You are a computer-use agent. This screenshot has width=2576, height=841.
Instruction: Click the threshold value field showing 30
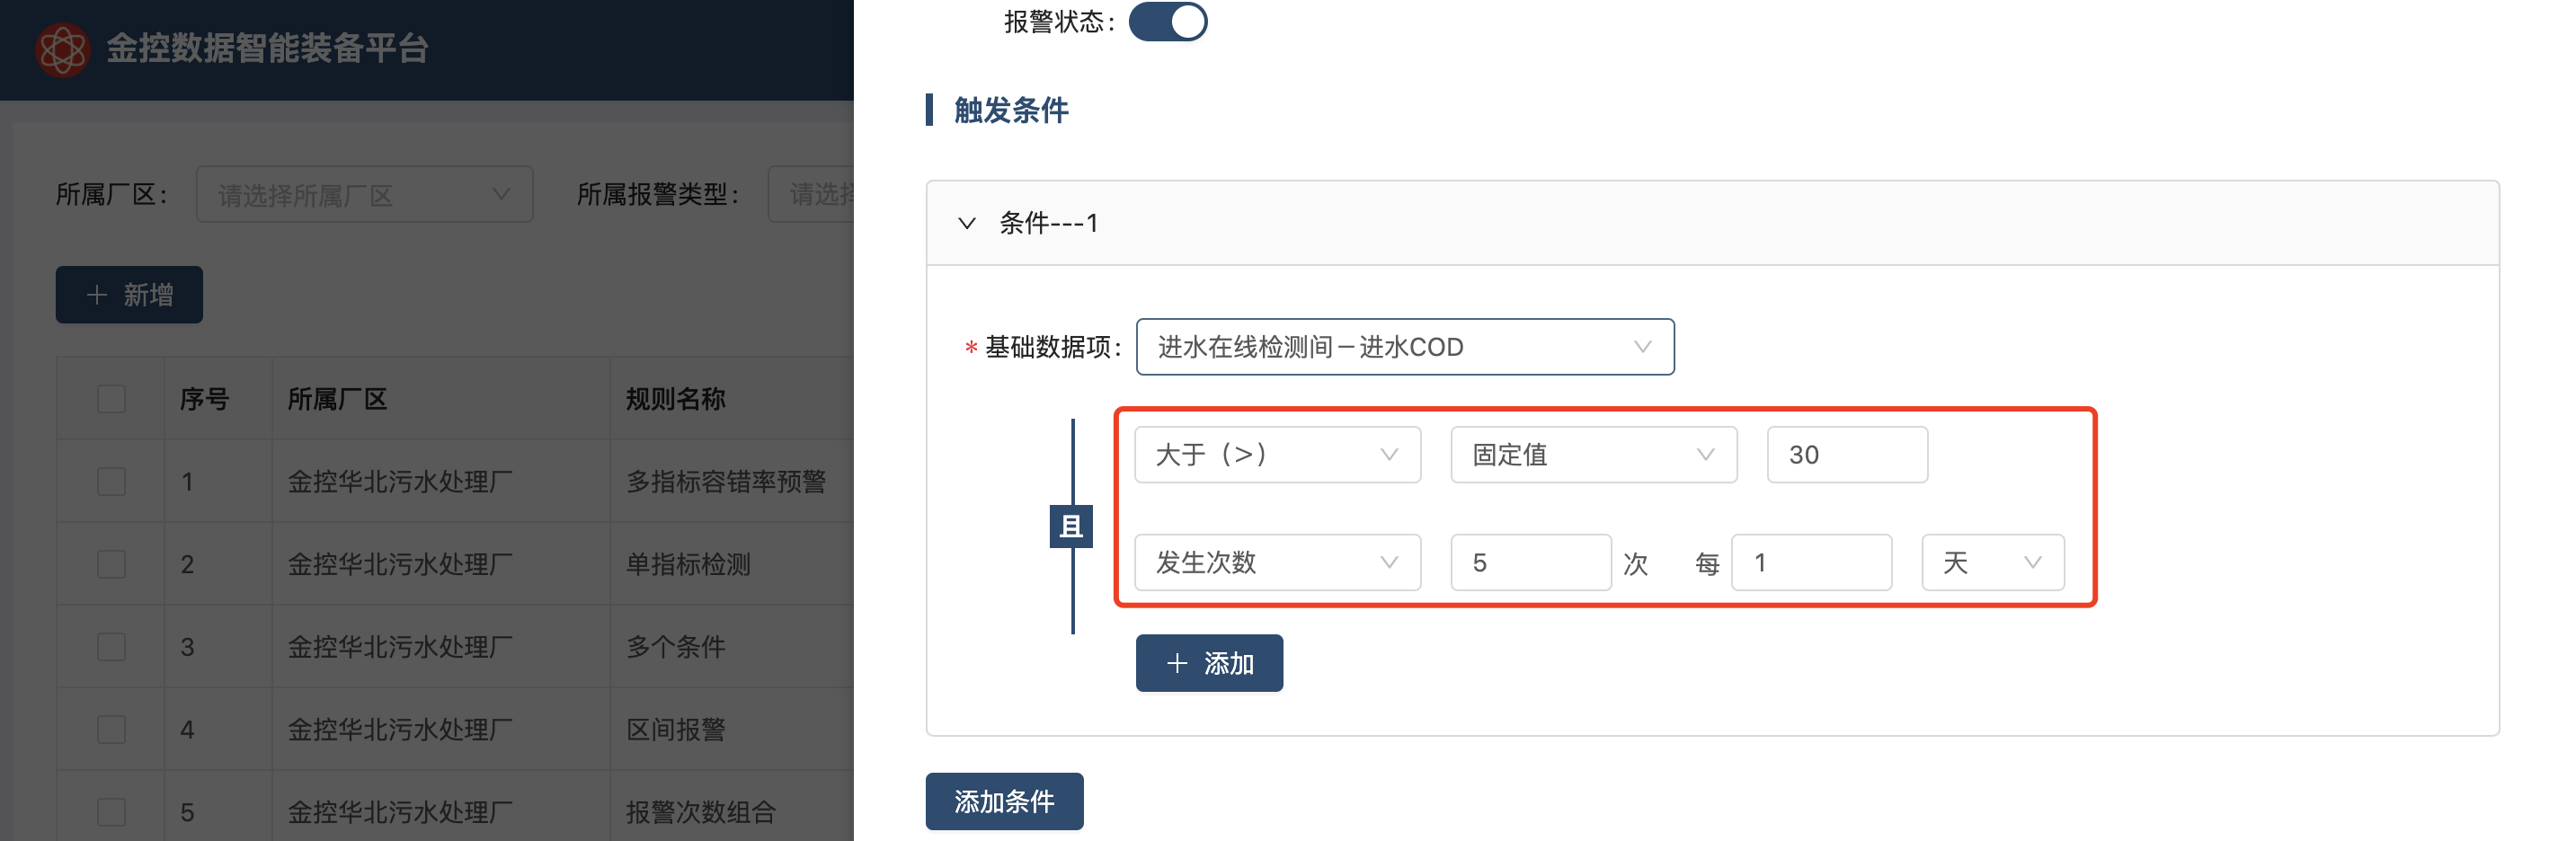pyautogui.click(x=1846, y=455)
